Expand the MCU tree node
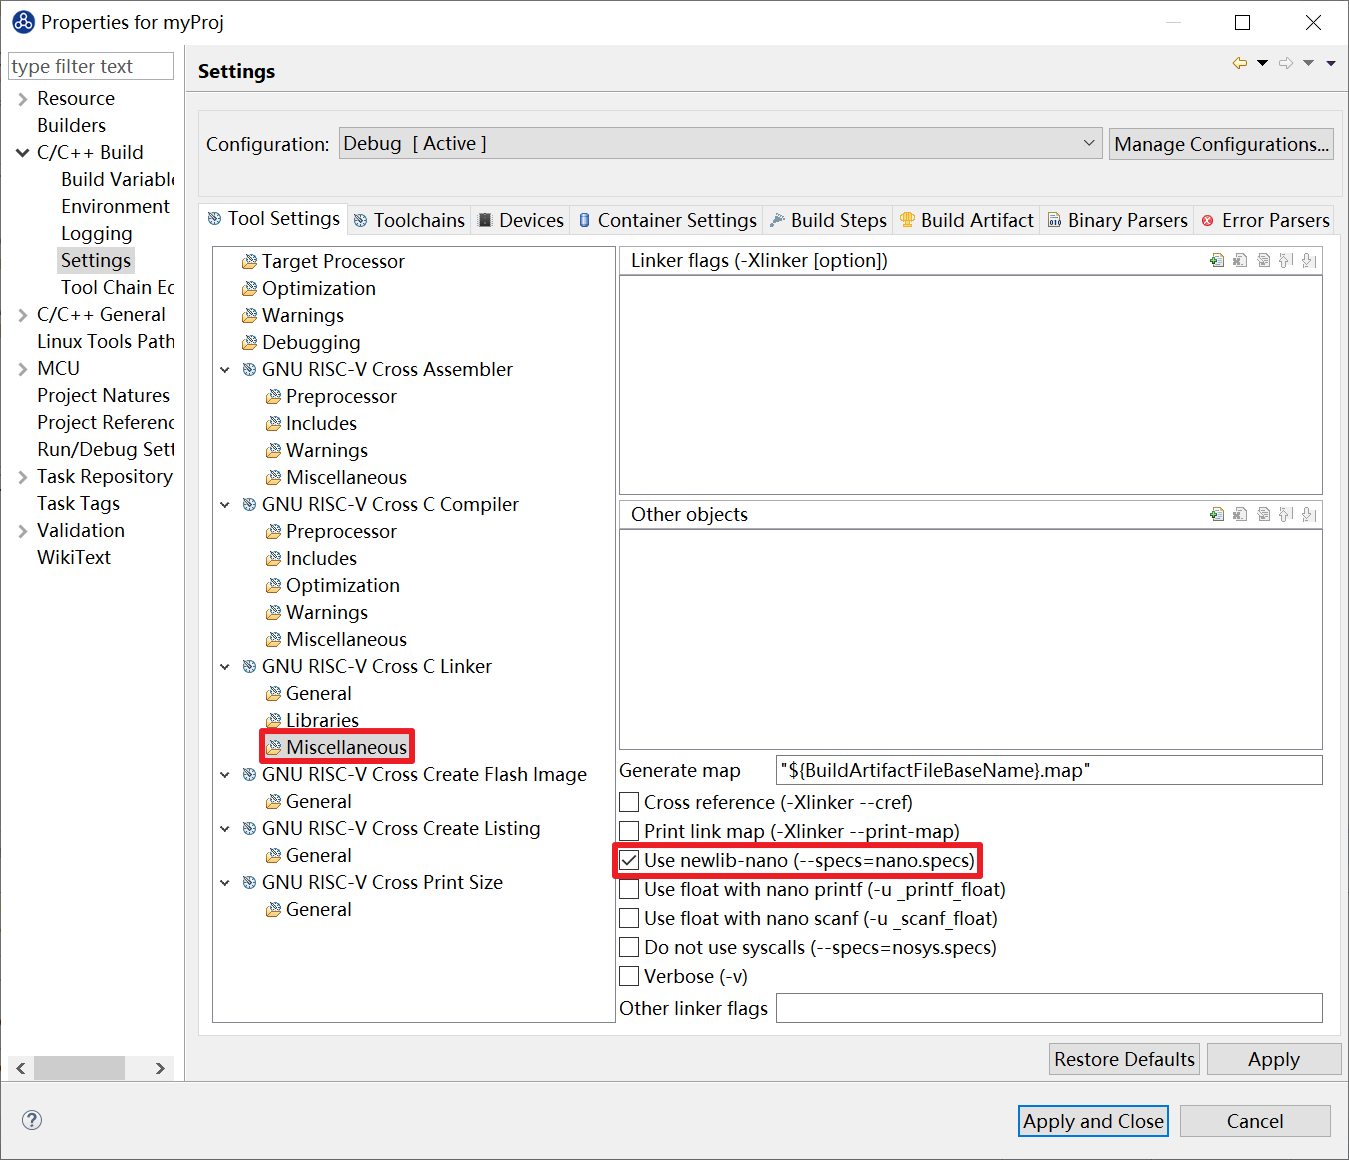 [x=22, y=369]
